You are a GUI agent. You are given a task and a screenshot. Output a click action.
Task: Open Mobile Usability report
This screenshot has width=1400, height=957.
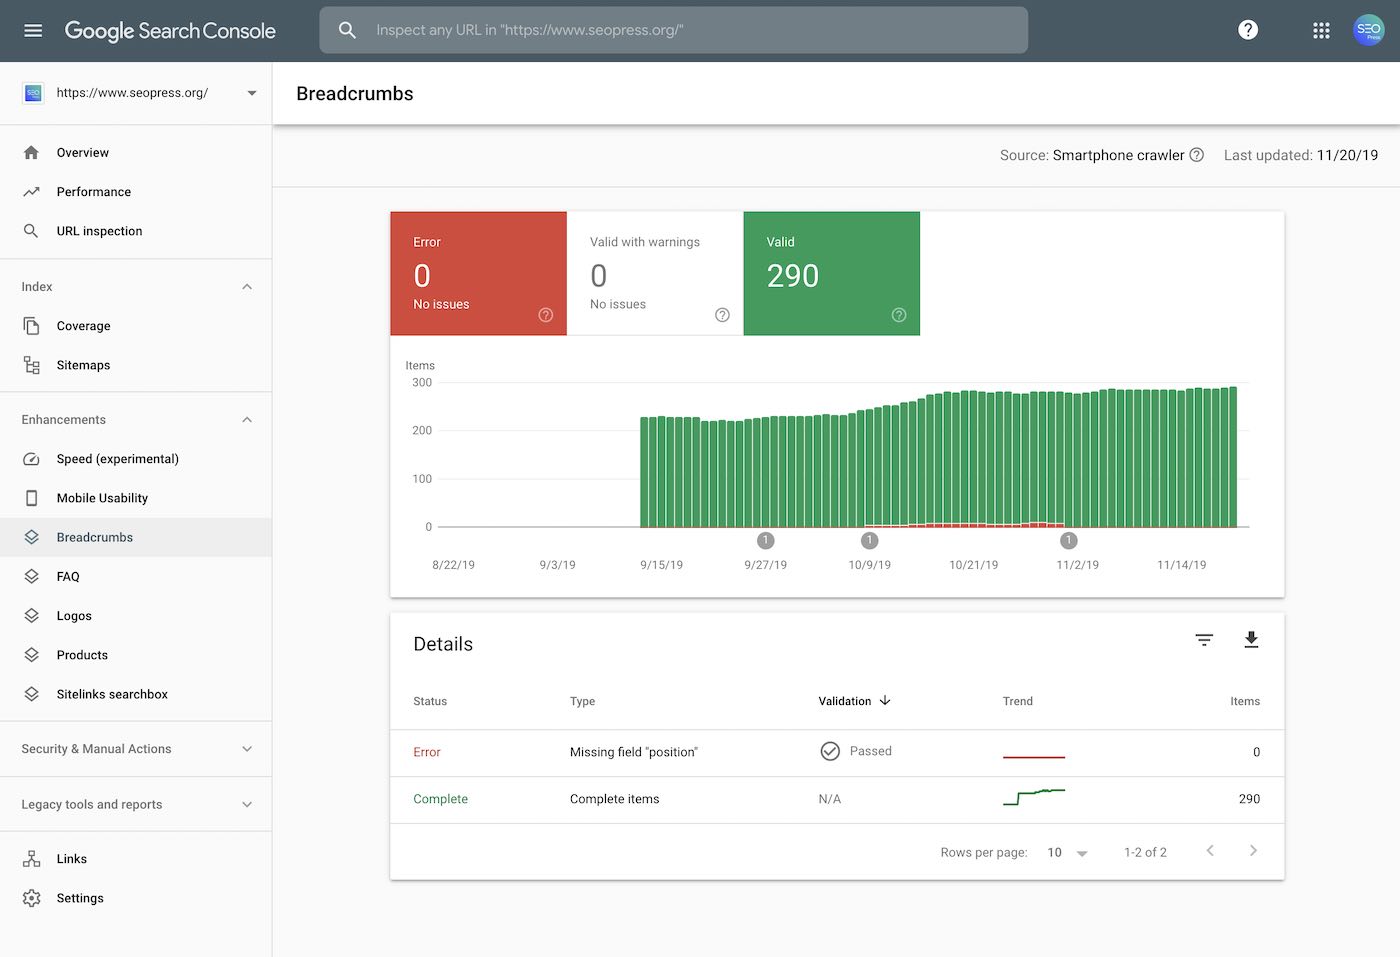click(x=136, y=498)
